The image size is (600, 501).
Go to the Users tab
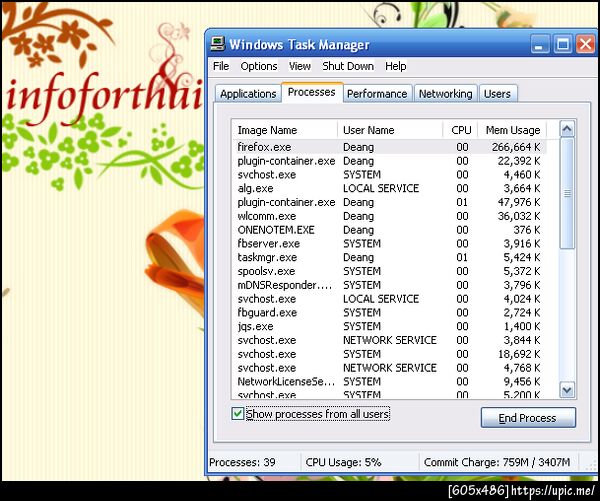497,94
